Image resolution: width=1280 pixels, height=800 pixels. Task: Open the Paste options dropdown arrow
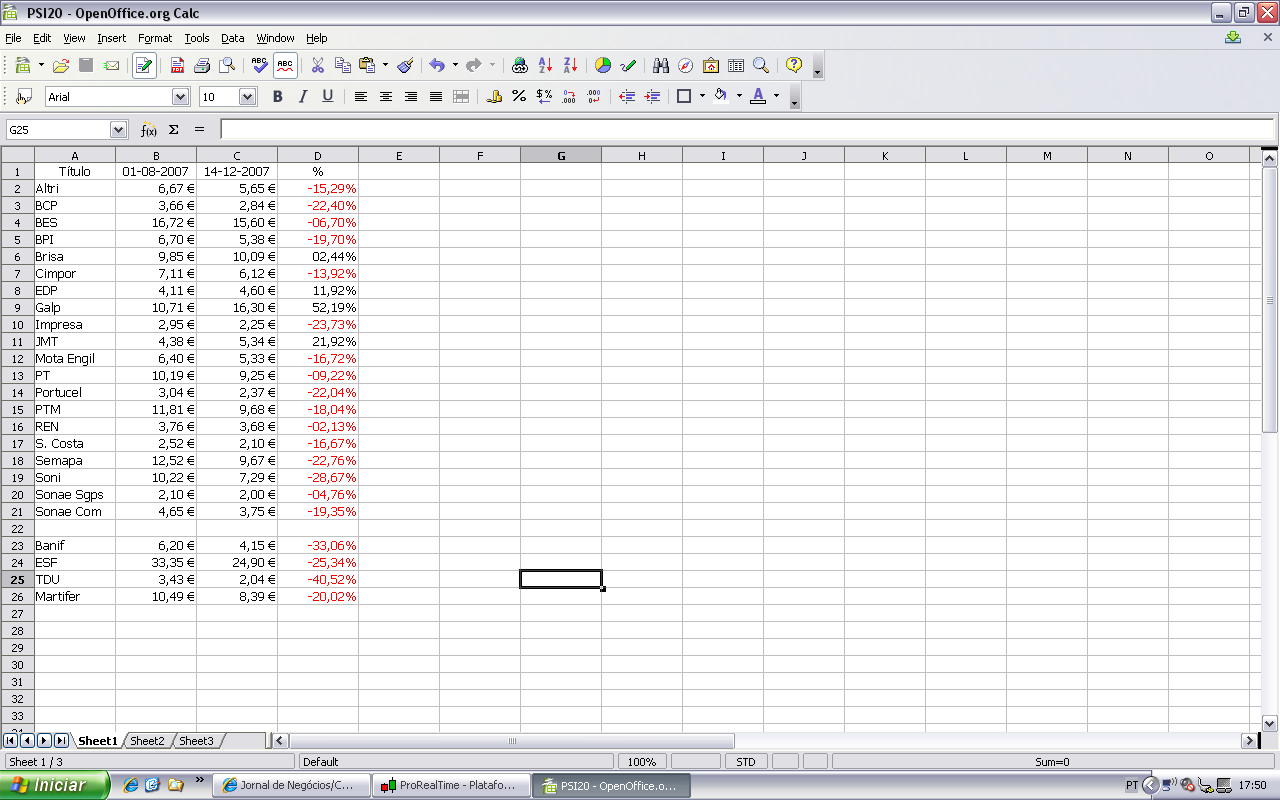coord(385,66)
